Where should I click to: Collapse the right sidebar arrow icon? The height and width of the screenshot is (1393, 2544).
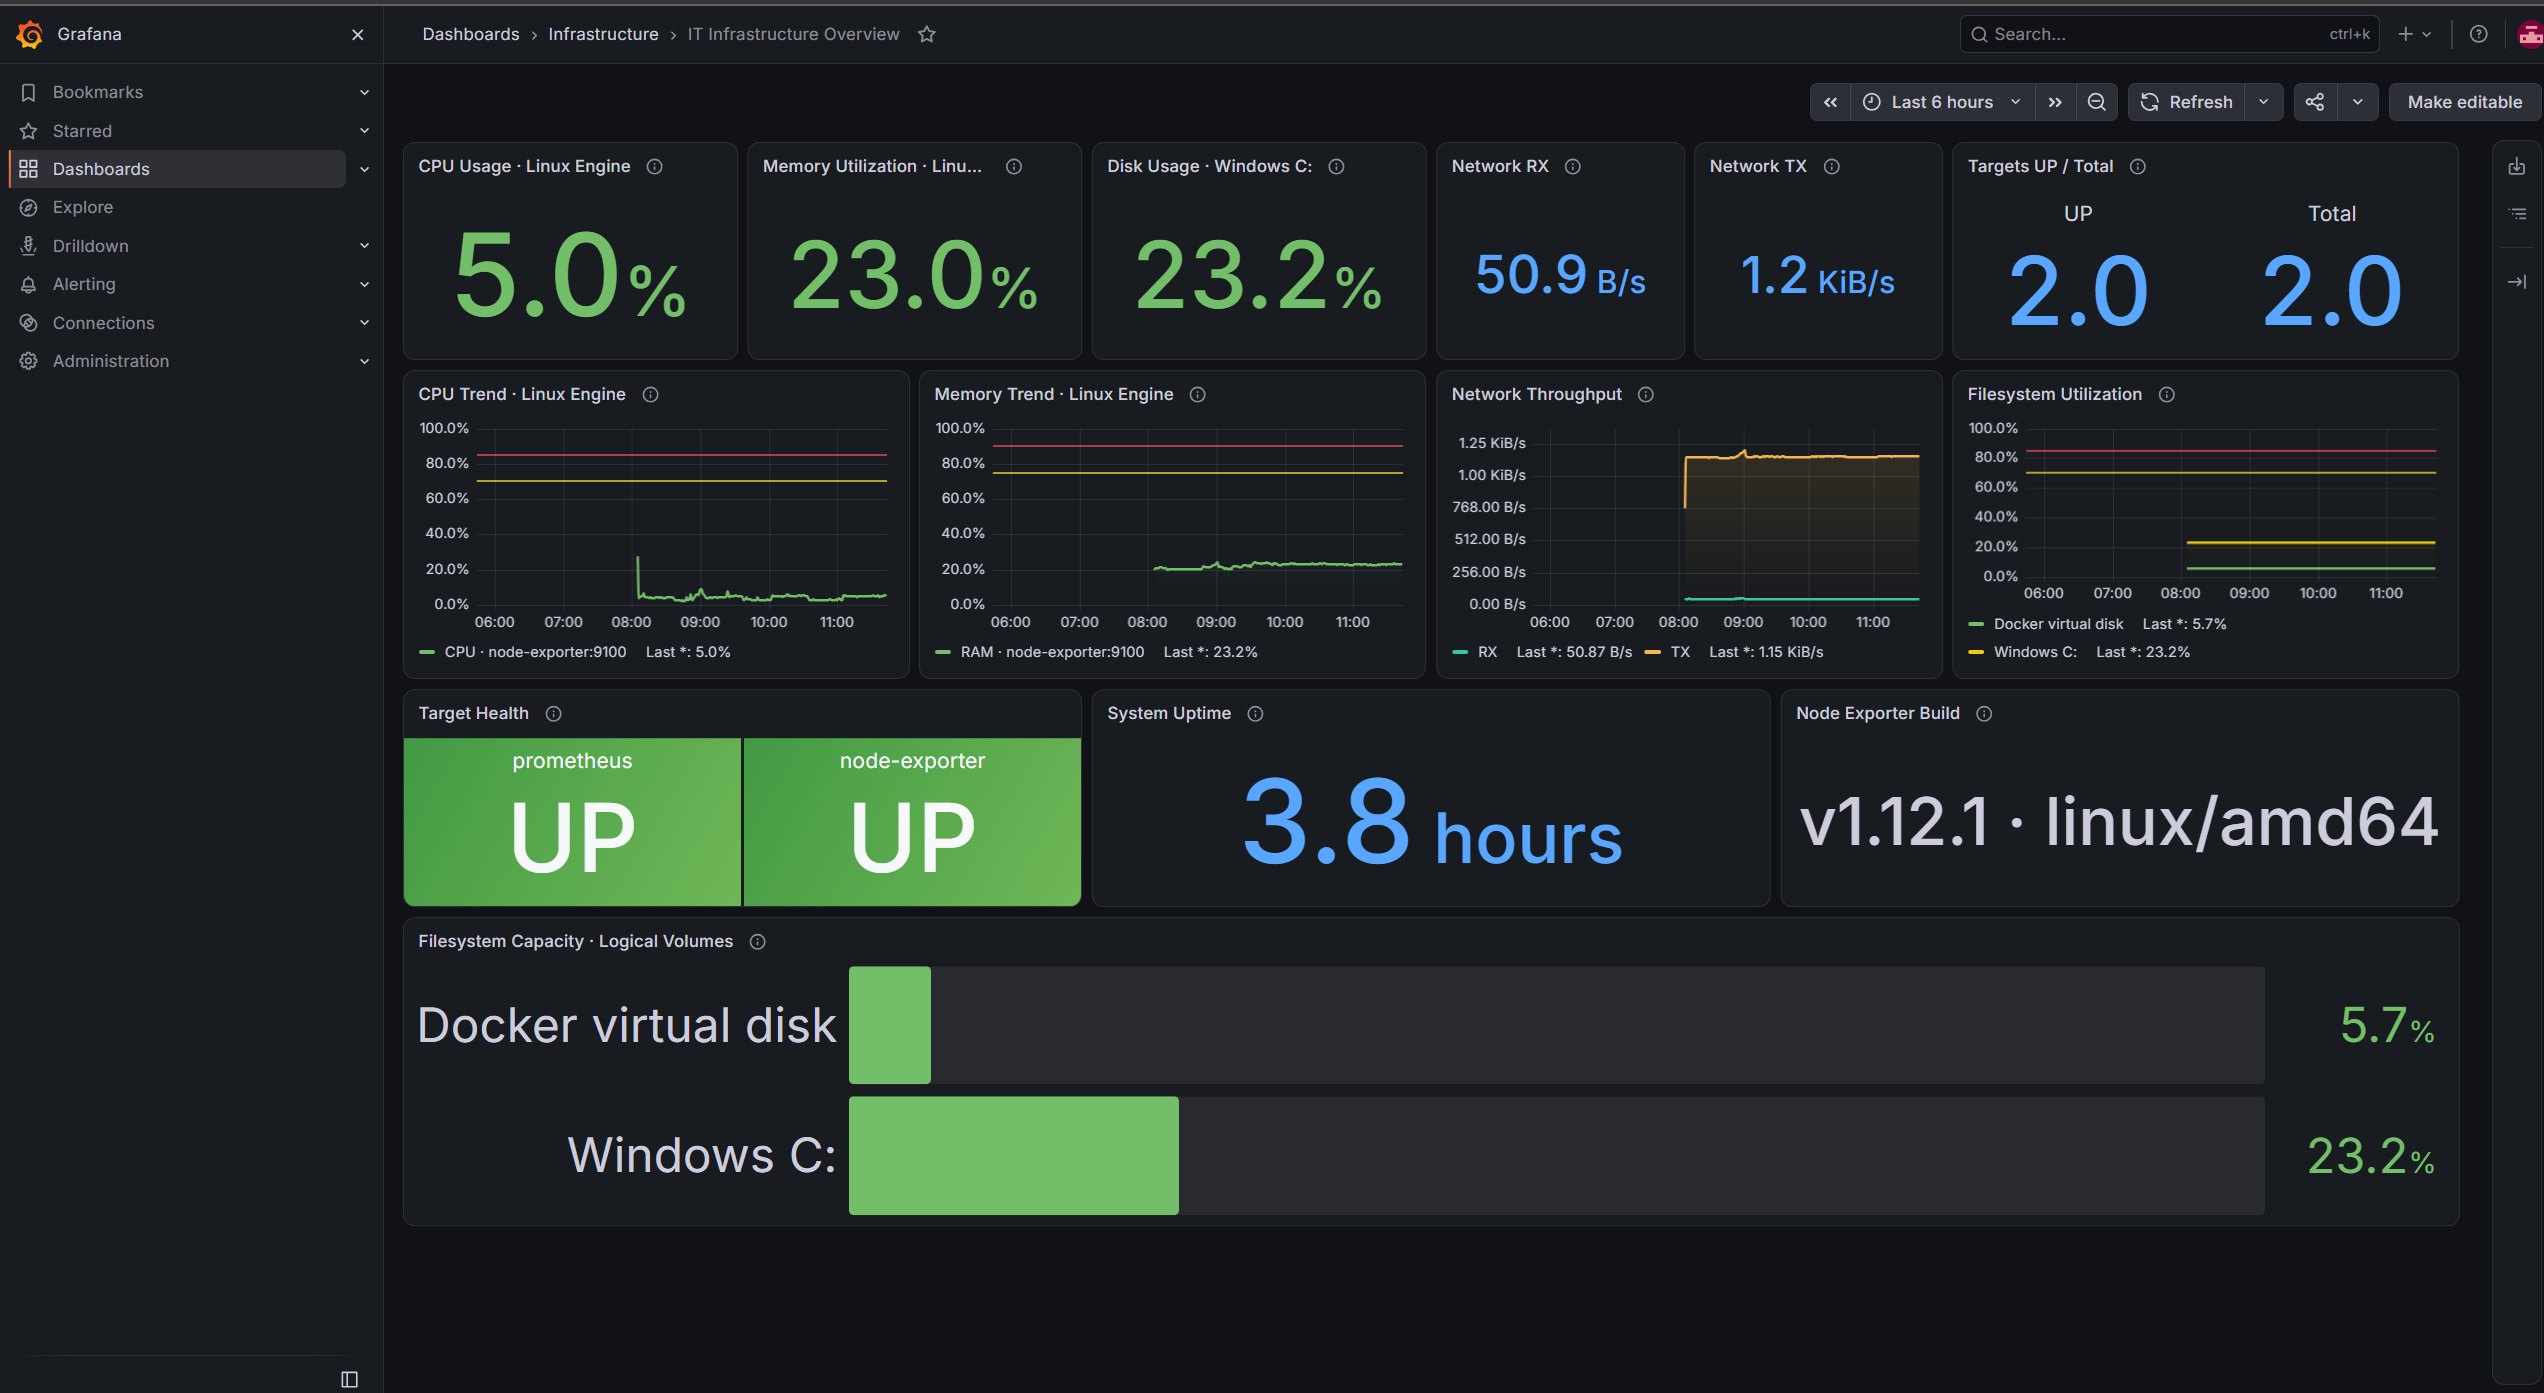(2517, 282)
